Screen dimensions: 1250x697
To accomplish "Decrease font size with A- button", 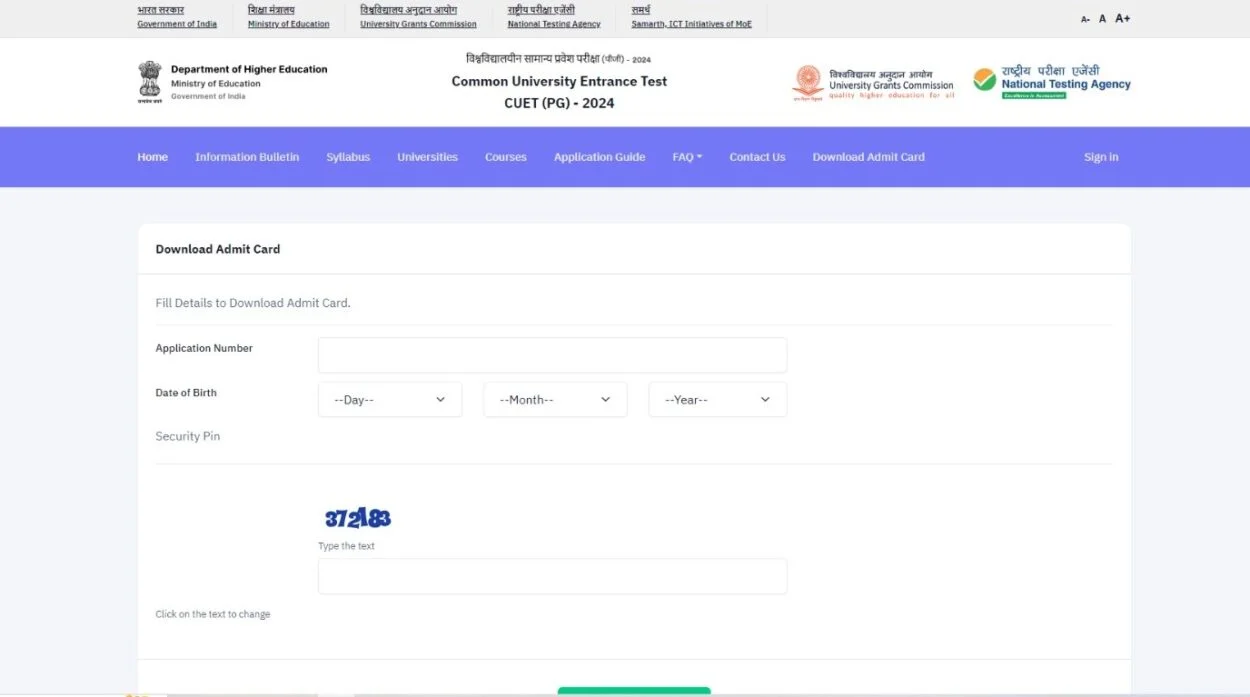I will [x=1085, y=19].
